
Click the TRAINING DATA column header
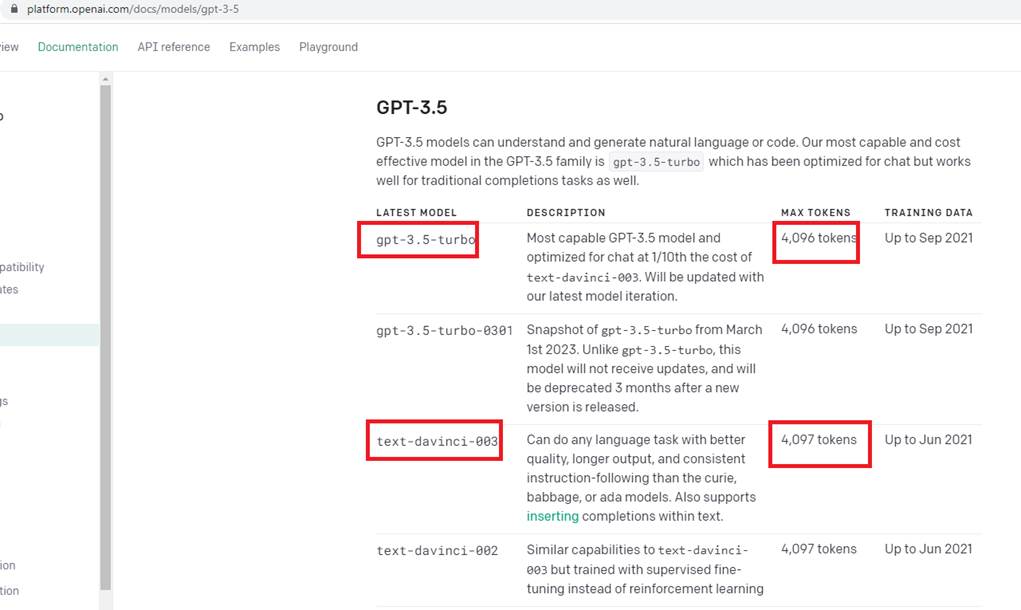pos(928,213)
